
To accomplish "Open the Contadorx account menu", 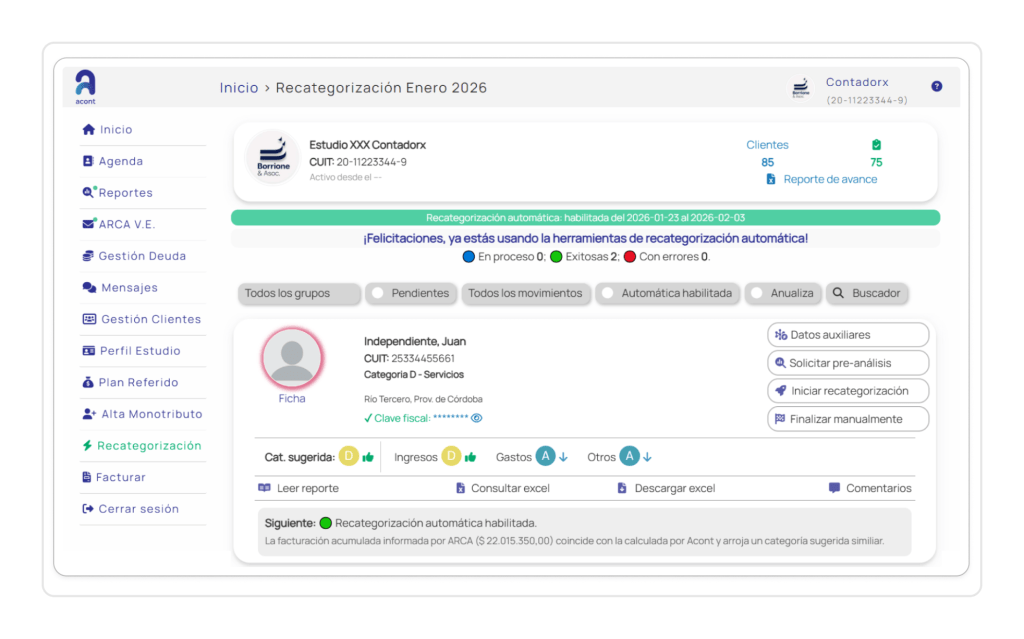I will (x=856, y=83).
